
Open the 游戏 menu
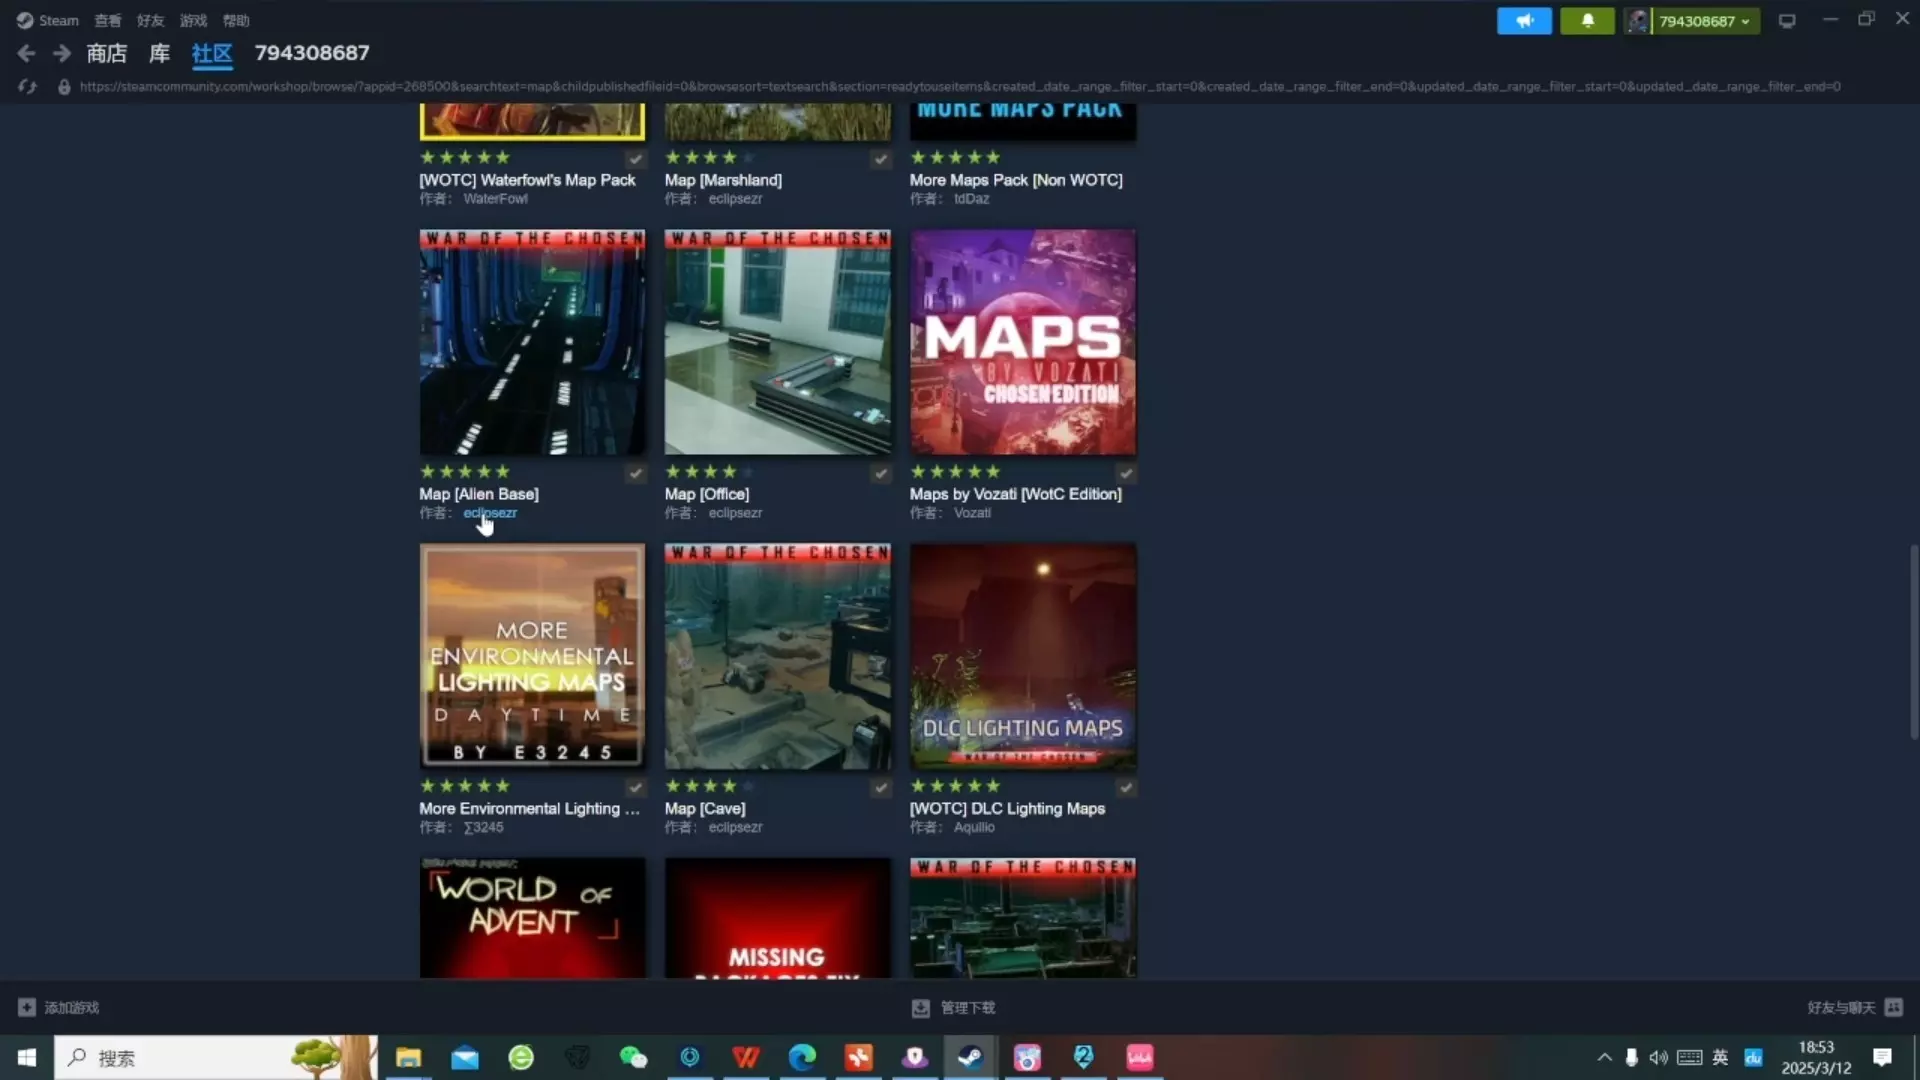click(x=193, y=20)
